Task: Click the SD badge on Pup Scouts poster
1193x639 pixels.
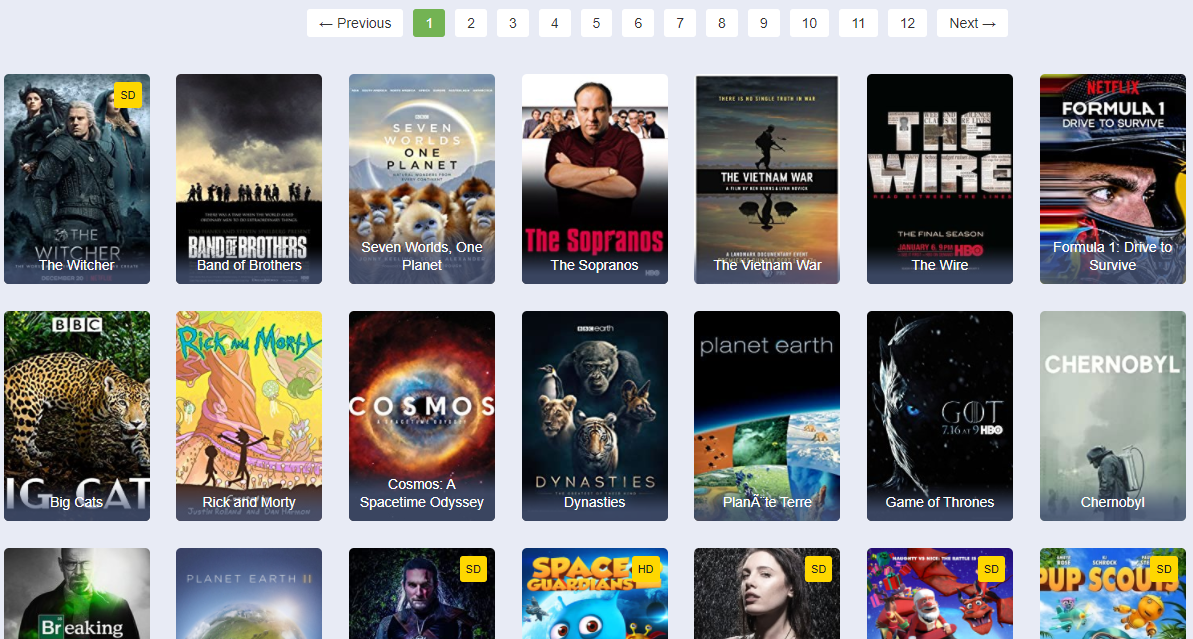Action: (1164, 569)
